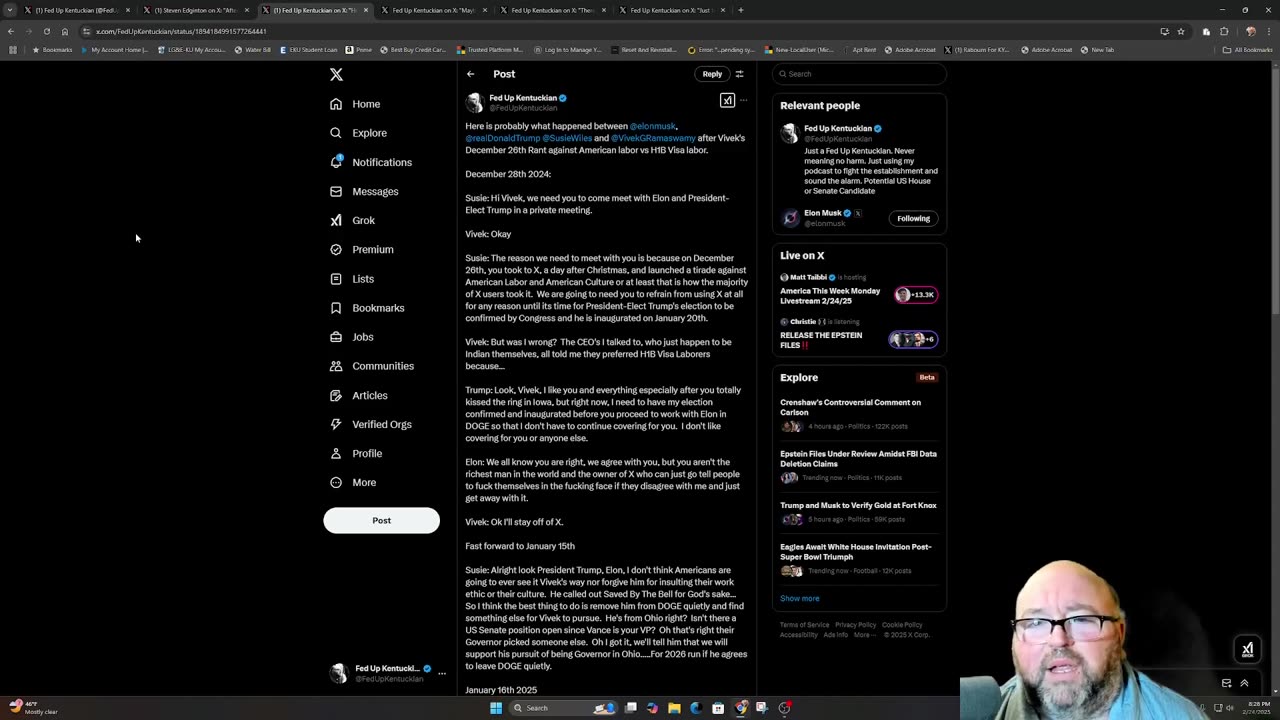Open Microsoft Store from taskbar
This screenshot has height=720, width=1280.
click(718, 708)
